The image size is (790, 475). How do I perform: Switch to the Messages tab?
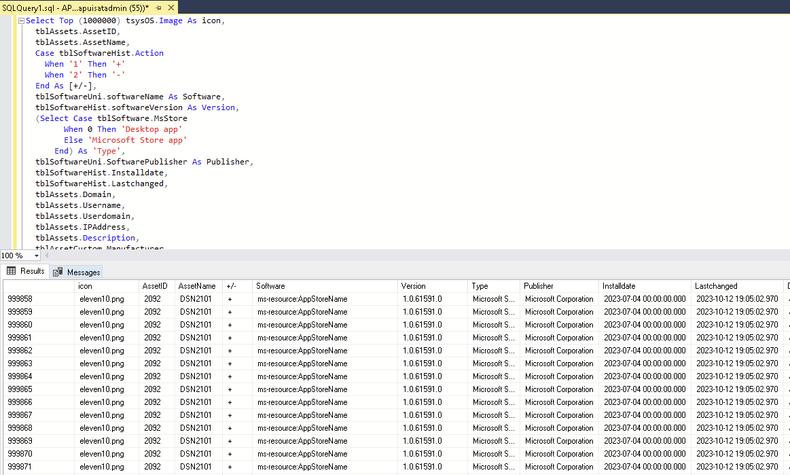pos(83,272)
